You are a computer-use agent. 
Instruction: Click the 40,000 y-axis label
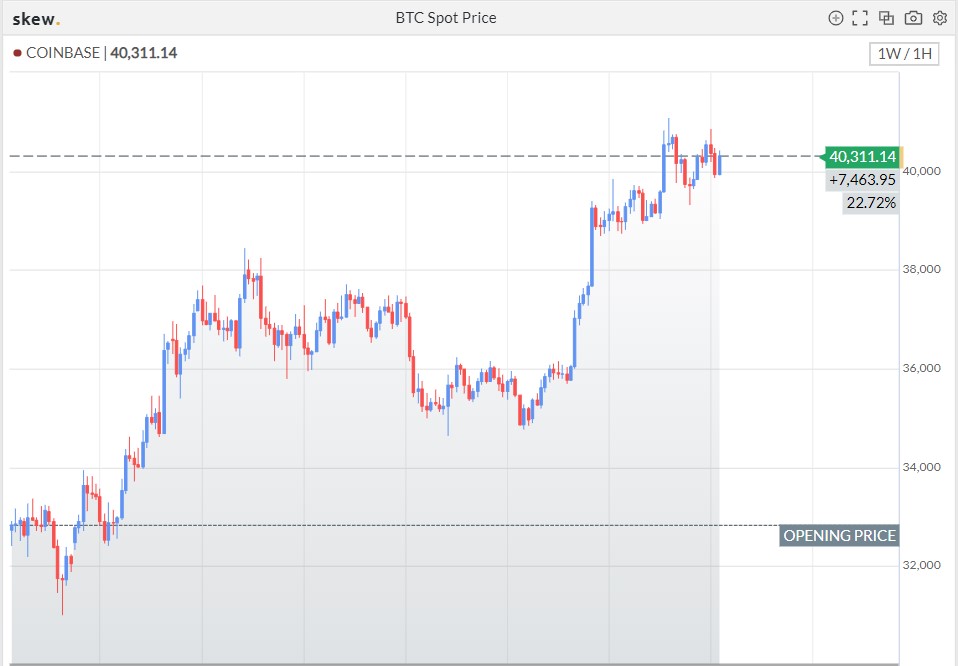(921, 171)
